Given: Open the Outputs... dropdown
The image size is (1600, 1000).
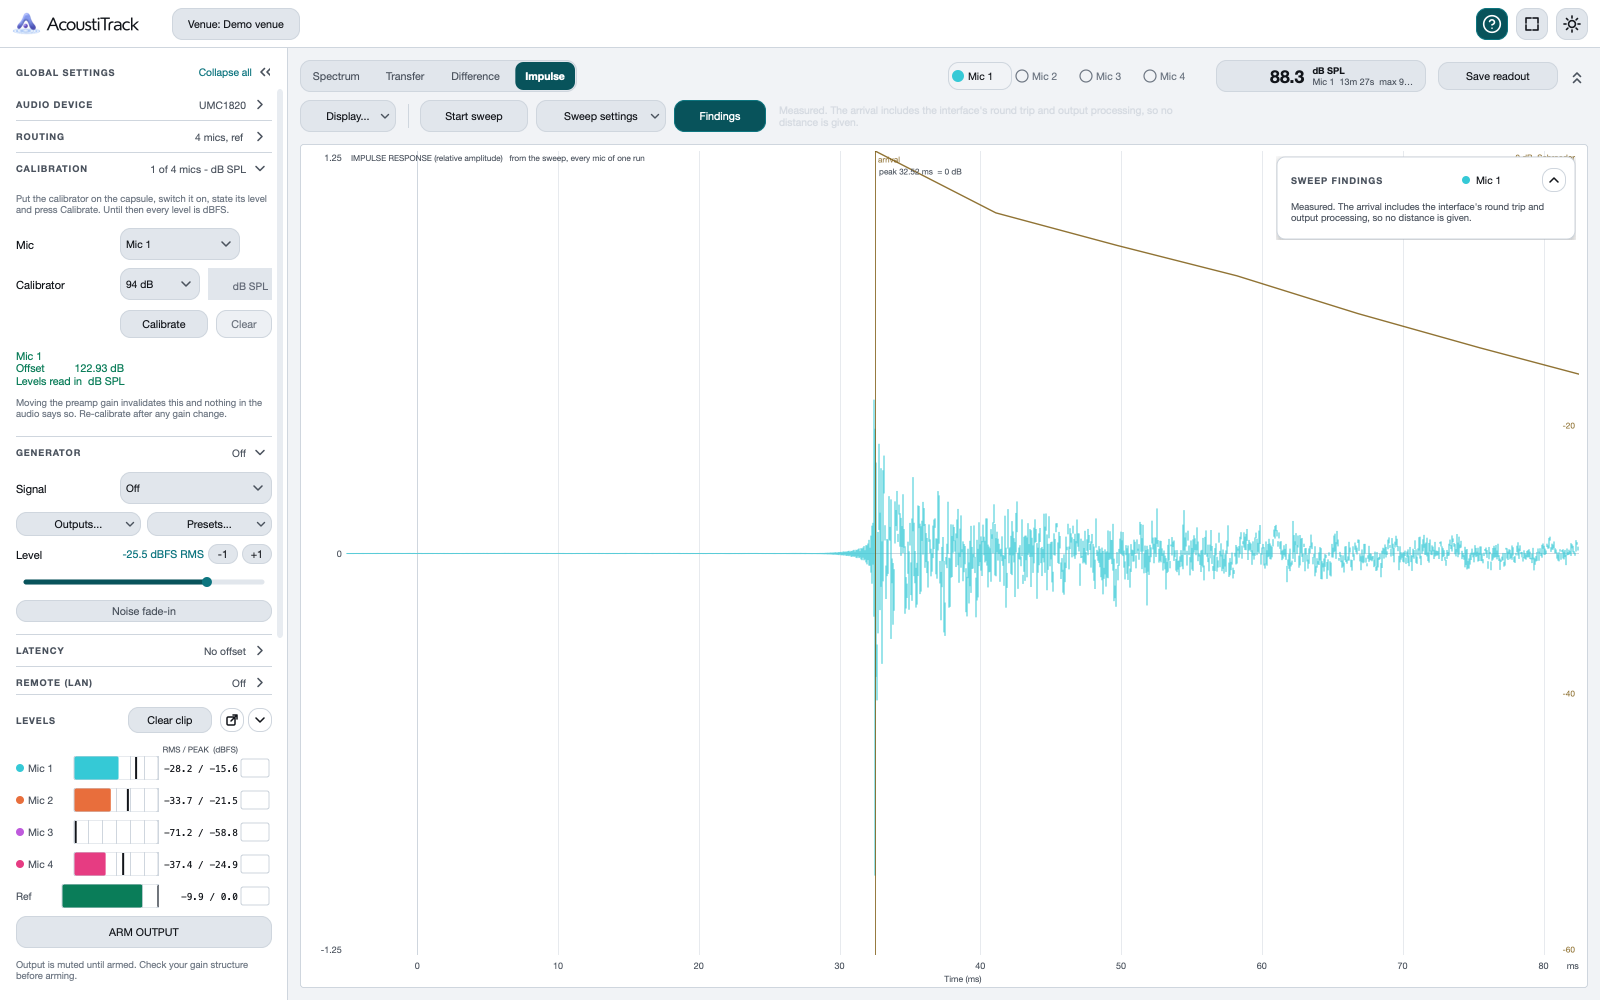Looking at the screenshot, I should 79,524.
